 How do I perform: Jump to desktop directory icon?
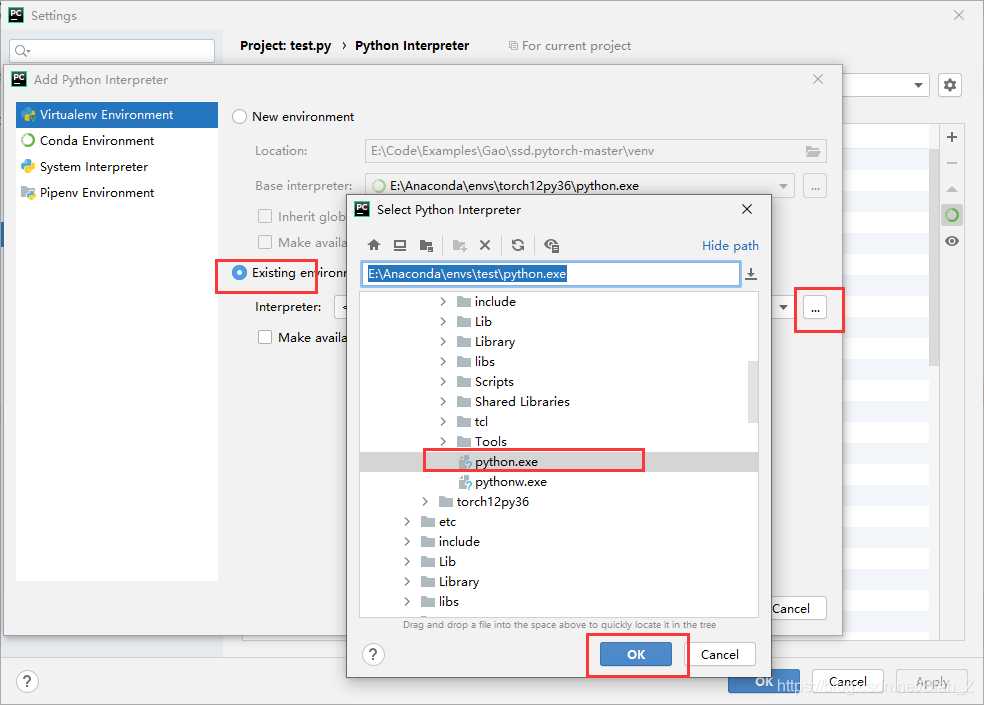[400, 245]
